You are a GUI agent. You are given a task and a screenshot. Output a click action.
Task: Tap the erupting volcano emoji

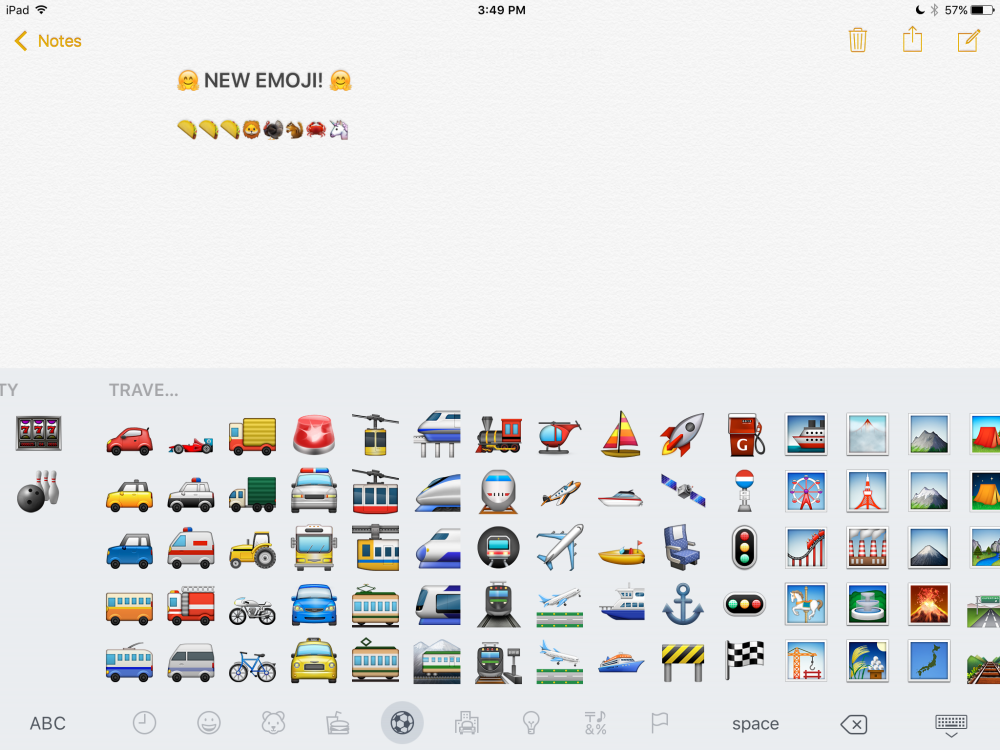pyautogui.click(x=929, y=605)
